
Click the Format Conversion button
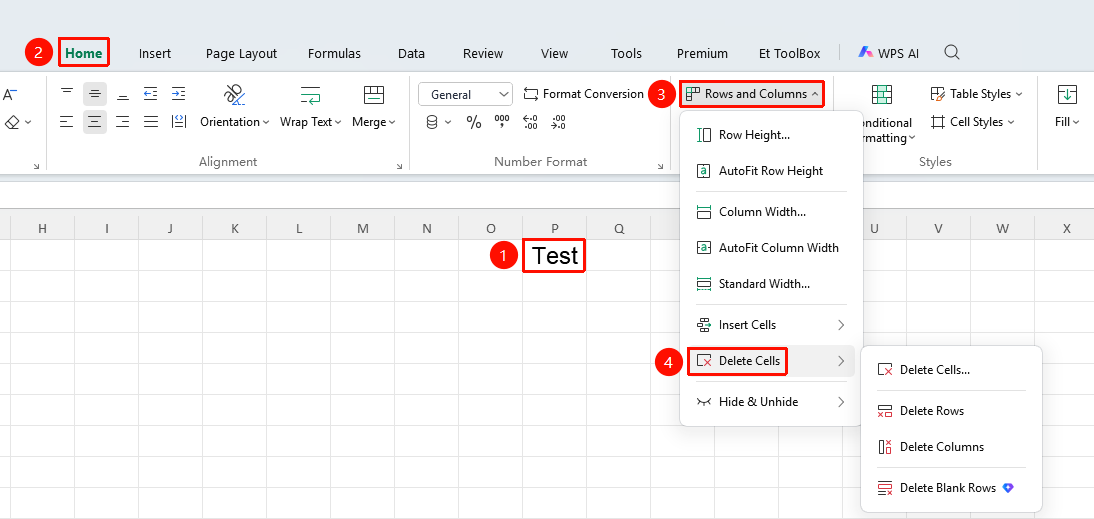tap(584, 93)
